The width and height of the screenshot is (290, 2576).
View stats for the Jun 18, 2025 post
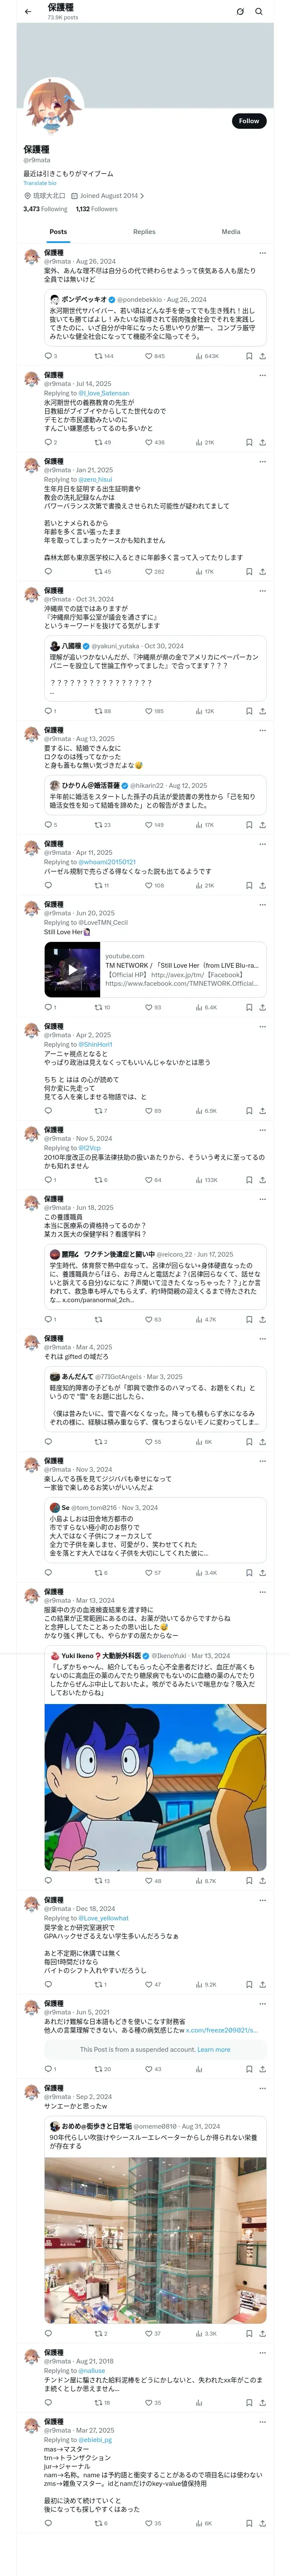tap(200, 1319)
